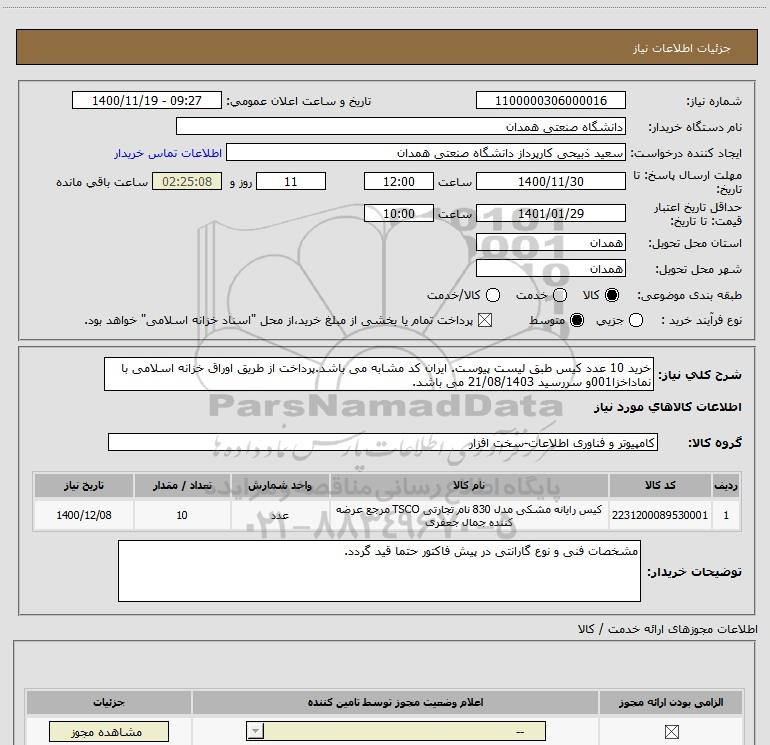The height and width of the screenshot is (745, 770).
Task: Toggle the mandatory permit checkbox
Action: [x=671, y=732]
